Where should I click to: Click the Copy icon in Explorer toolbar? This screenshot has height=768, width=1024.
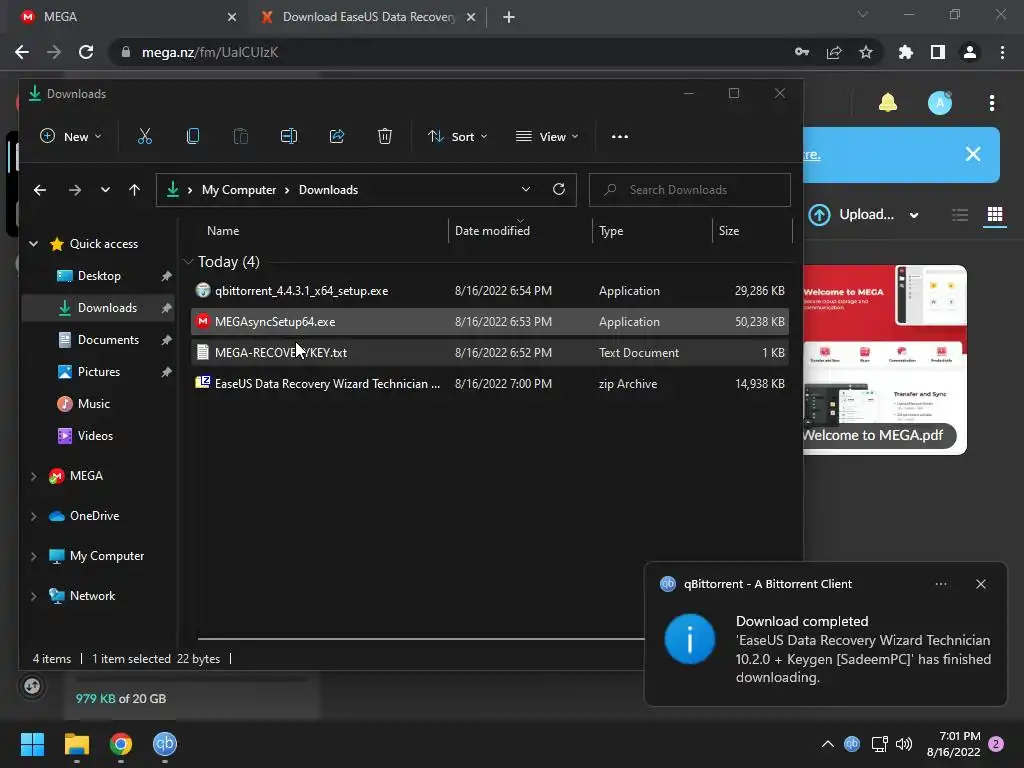193,136
